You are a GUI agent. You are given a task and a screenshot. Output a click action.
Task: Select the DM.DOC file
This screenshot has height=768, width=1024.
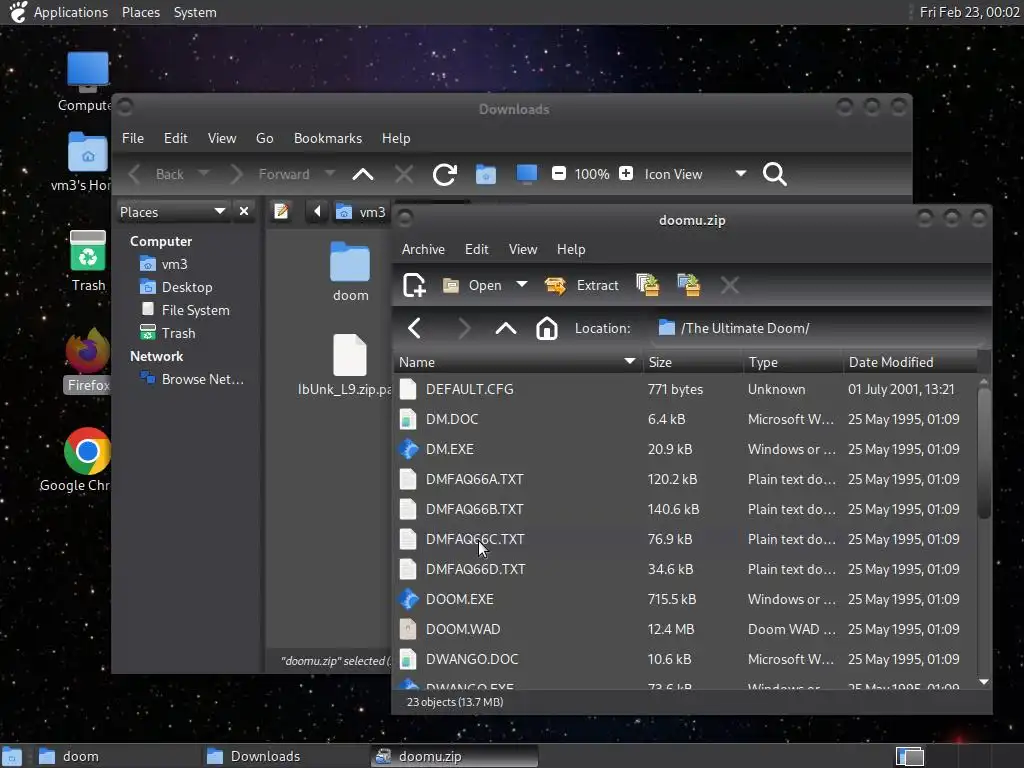click(452, 419)
